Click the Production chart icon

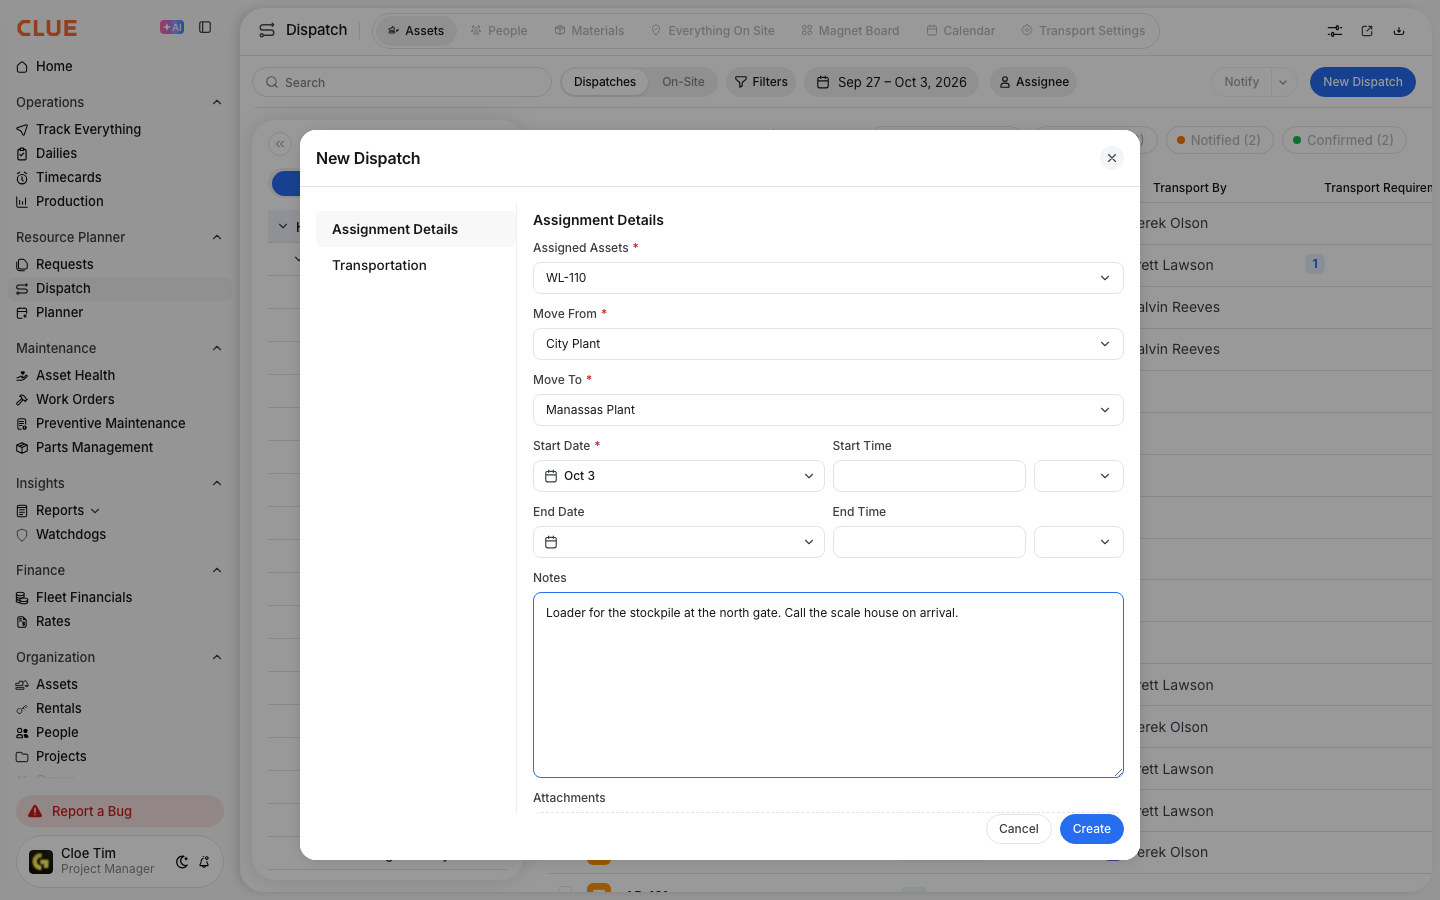22,202
